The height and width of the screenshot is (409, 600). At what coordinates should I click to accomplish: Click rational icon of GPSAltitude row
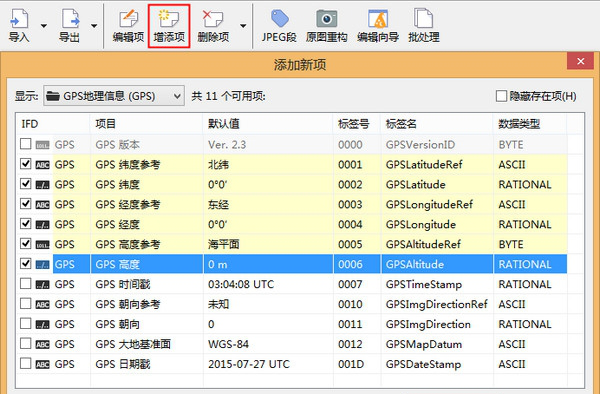point(42,264)
